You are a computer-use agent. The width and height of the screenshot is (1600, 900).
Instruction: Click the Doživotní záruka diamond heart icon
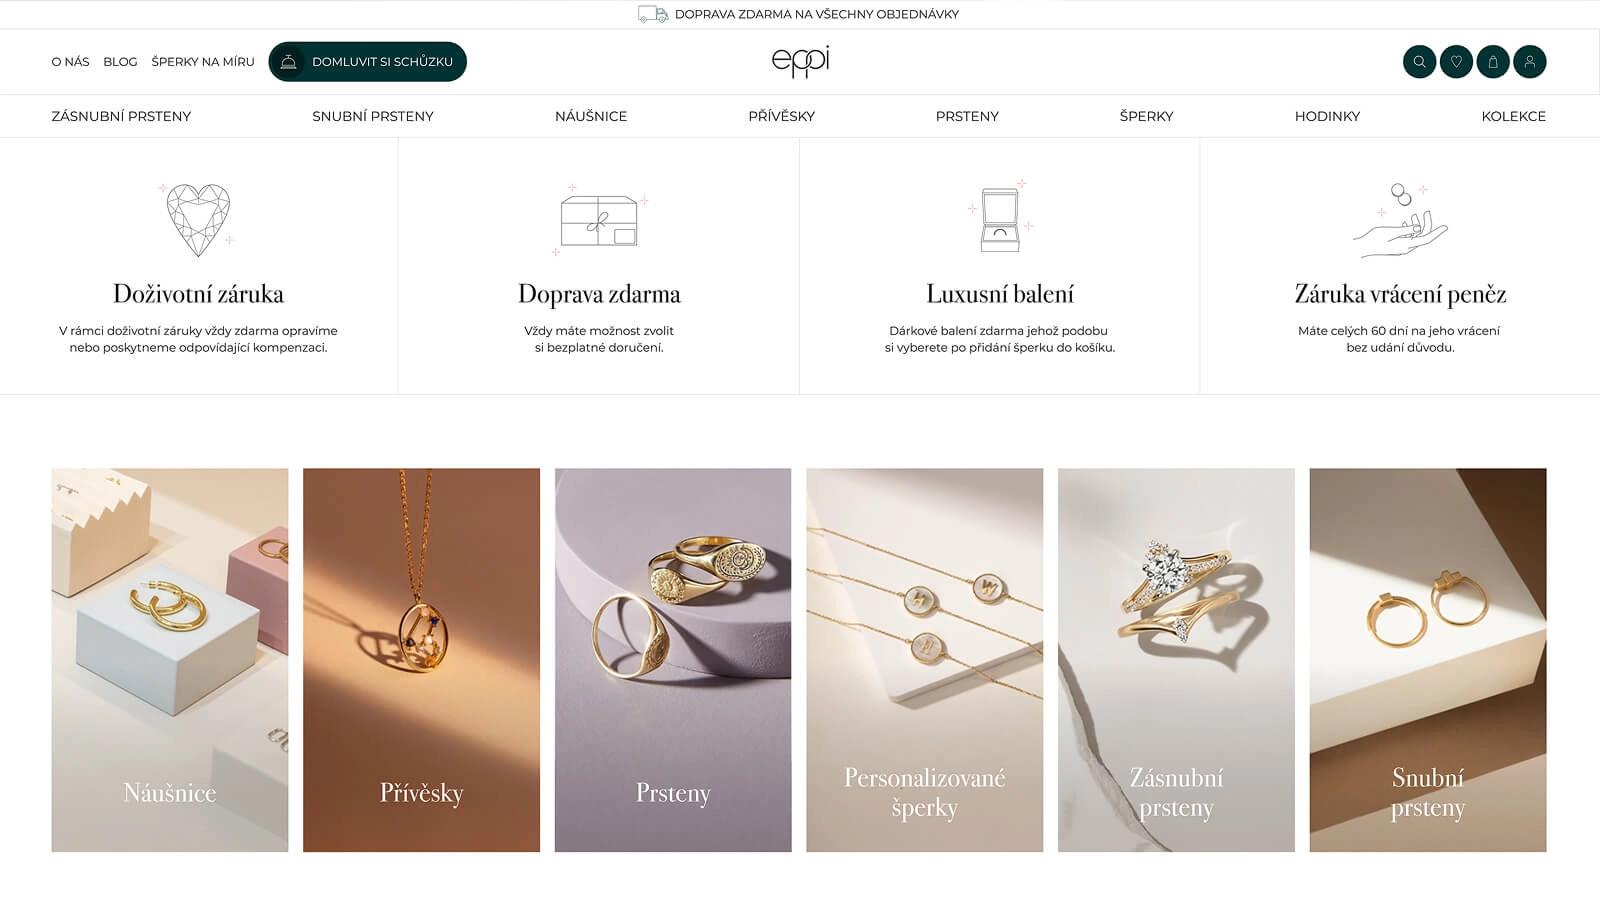coord(198,219)
